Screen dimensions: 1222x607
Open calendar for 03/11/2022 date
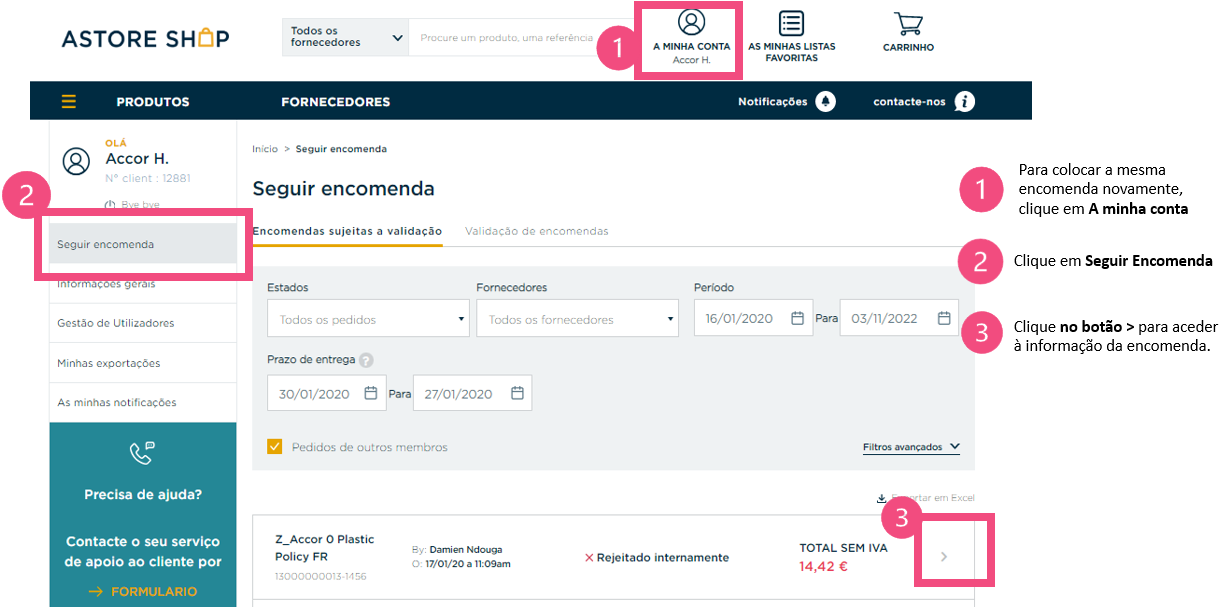click(x=943, y=319)
